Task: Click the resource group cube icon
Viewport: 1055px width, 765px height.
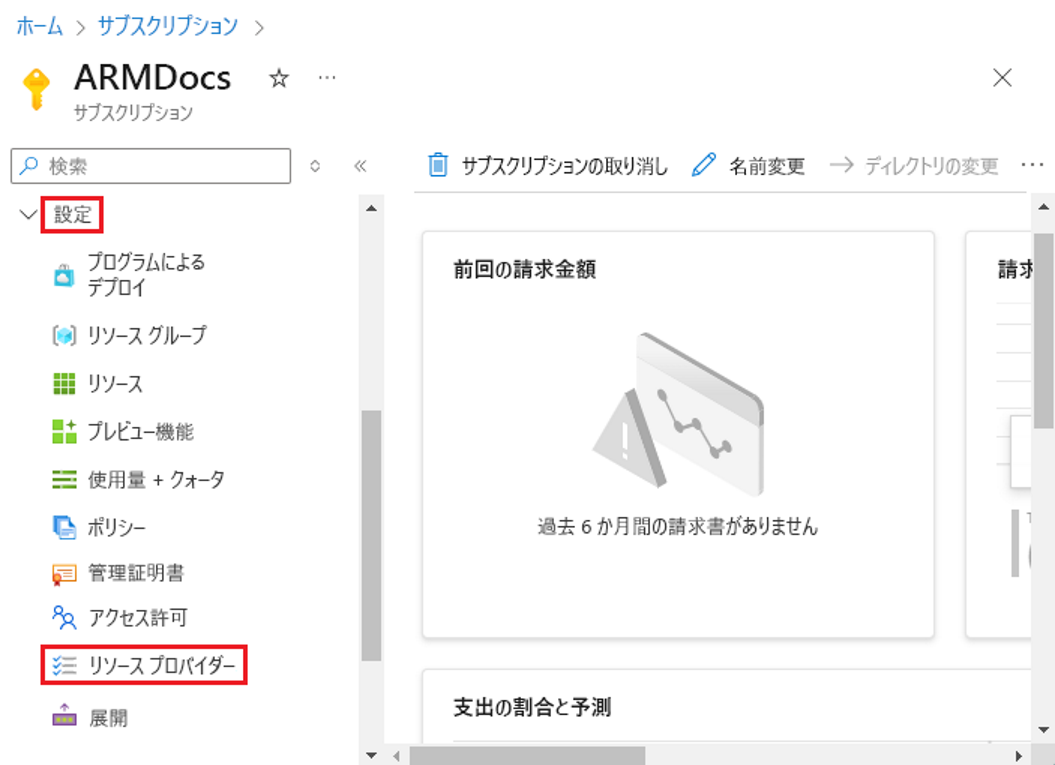Action: click(x=65, y=335)
